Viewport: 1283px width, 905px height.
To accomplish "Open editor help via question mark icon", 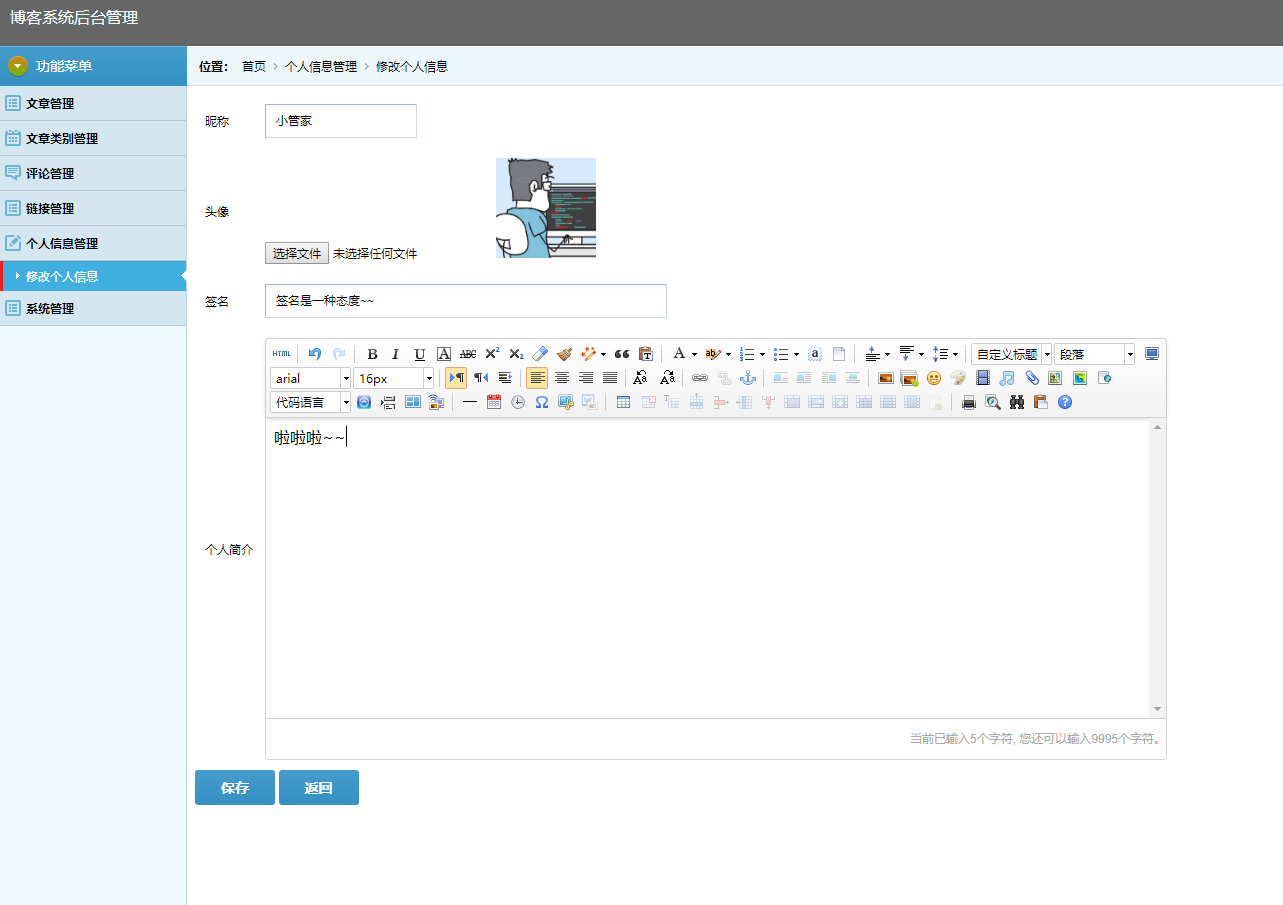I will (x=1065, y=402).
